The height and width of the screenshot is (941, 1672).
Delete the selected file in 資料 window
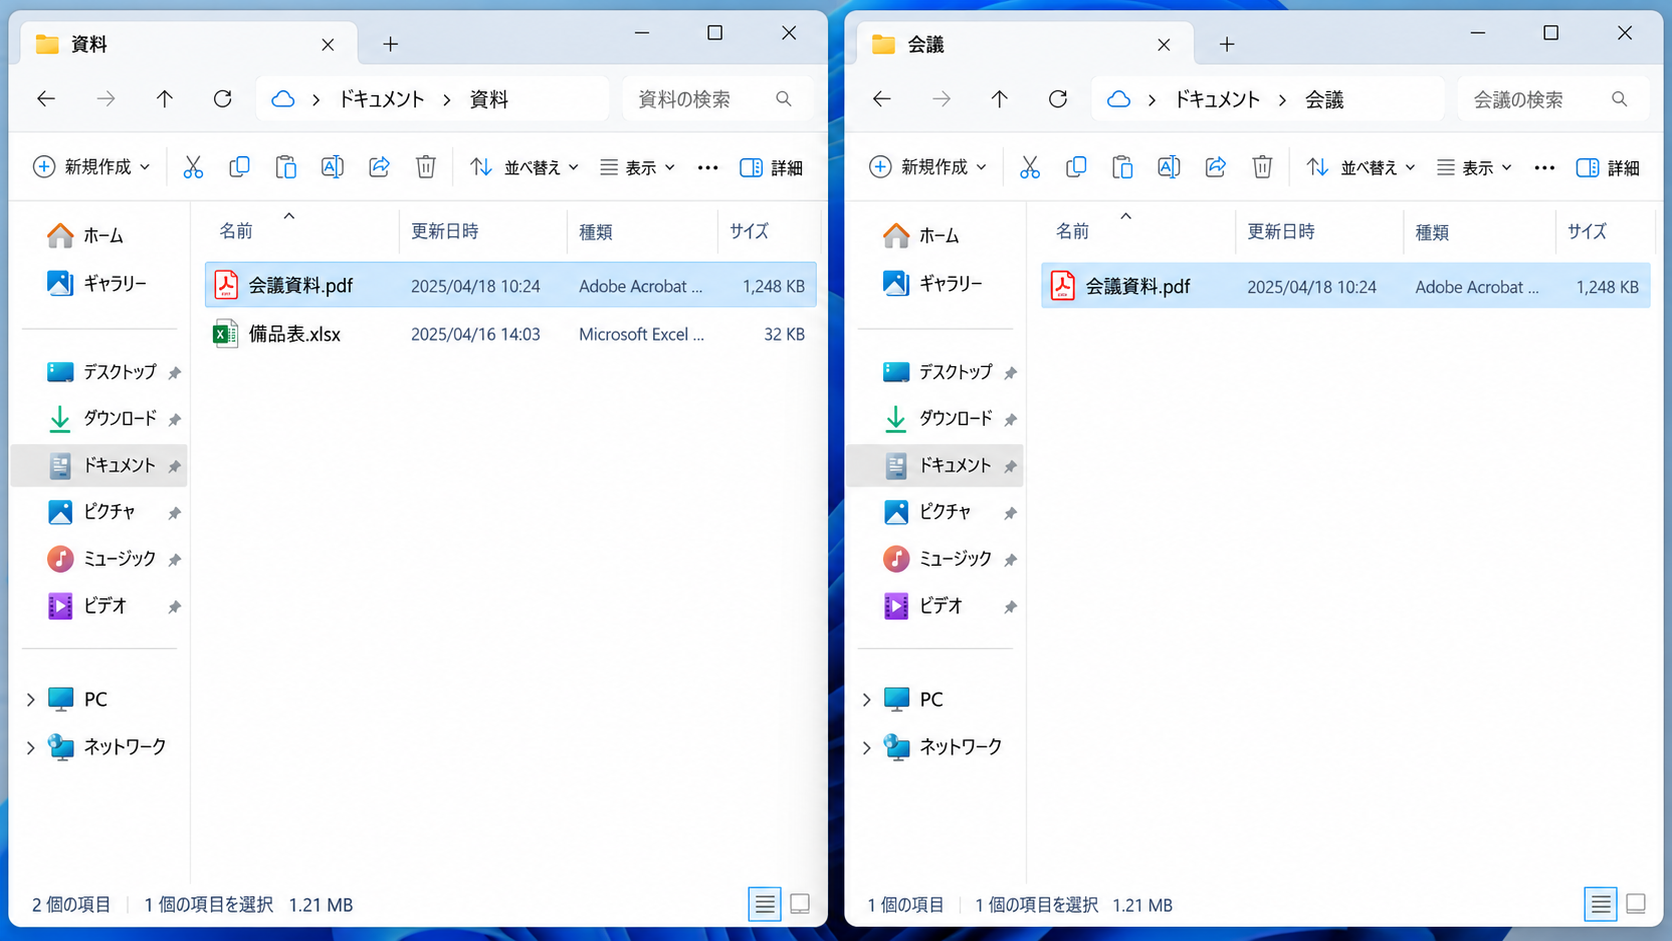tap(426, 167)
